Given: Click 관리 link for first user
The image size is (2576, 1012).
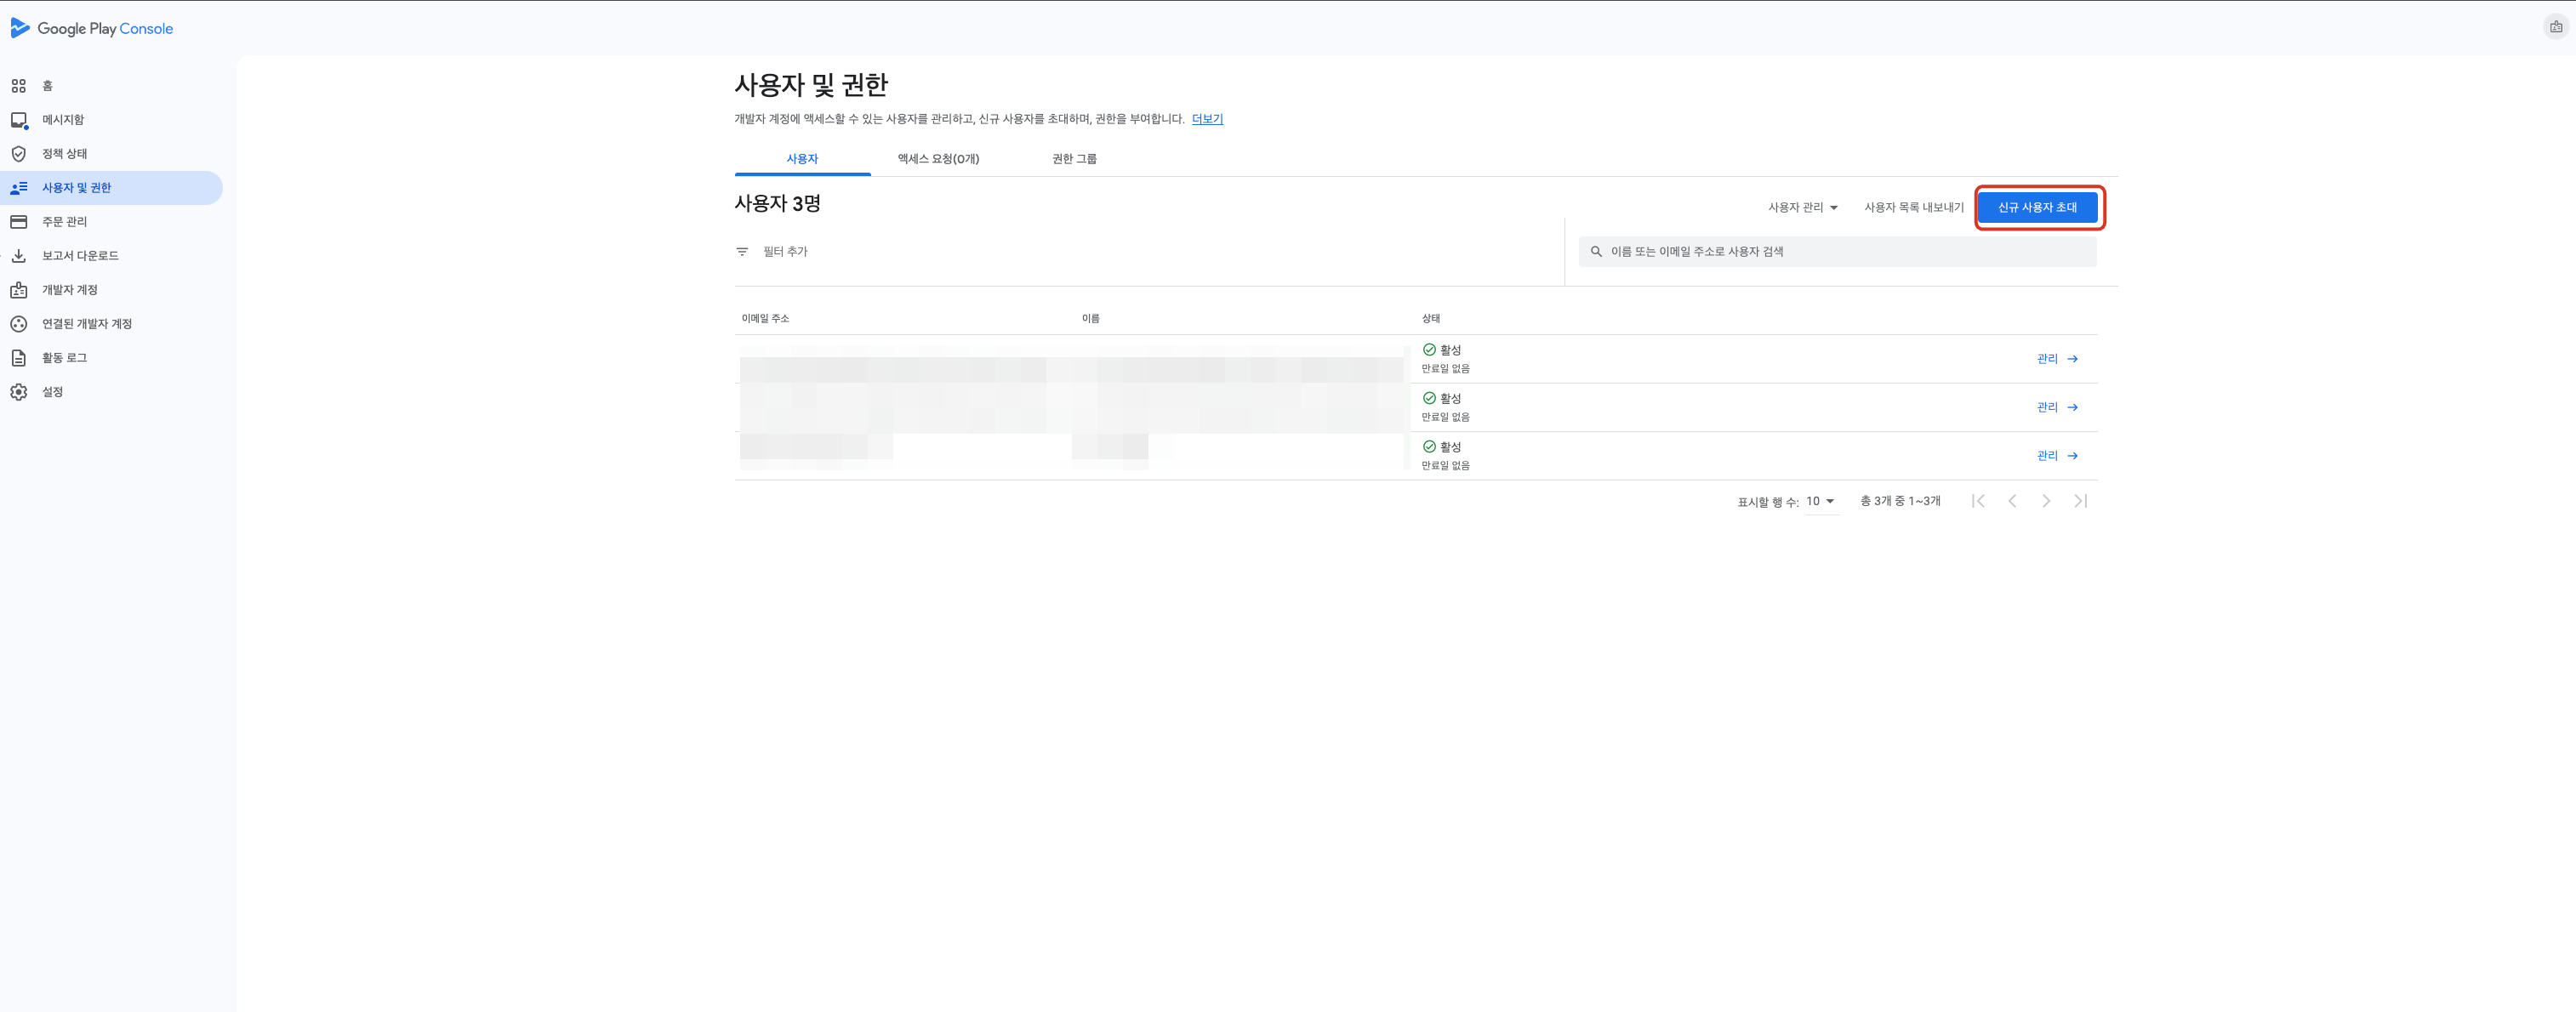Looking at the screenshot, I should [x=2056, y=359].
